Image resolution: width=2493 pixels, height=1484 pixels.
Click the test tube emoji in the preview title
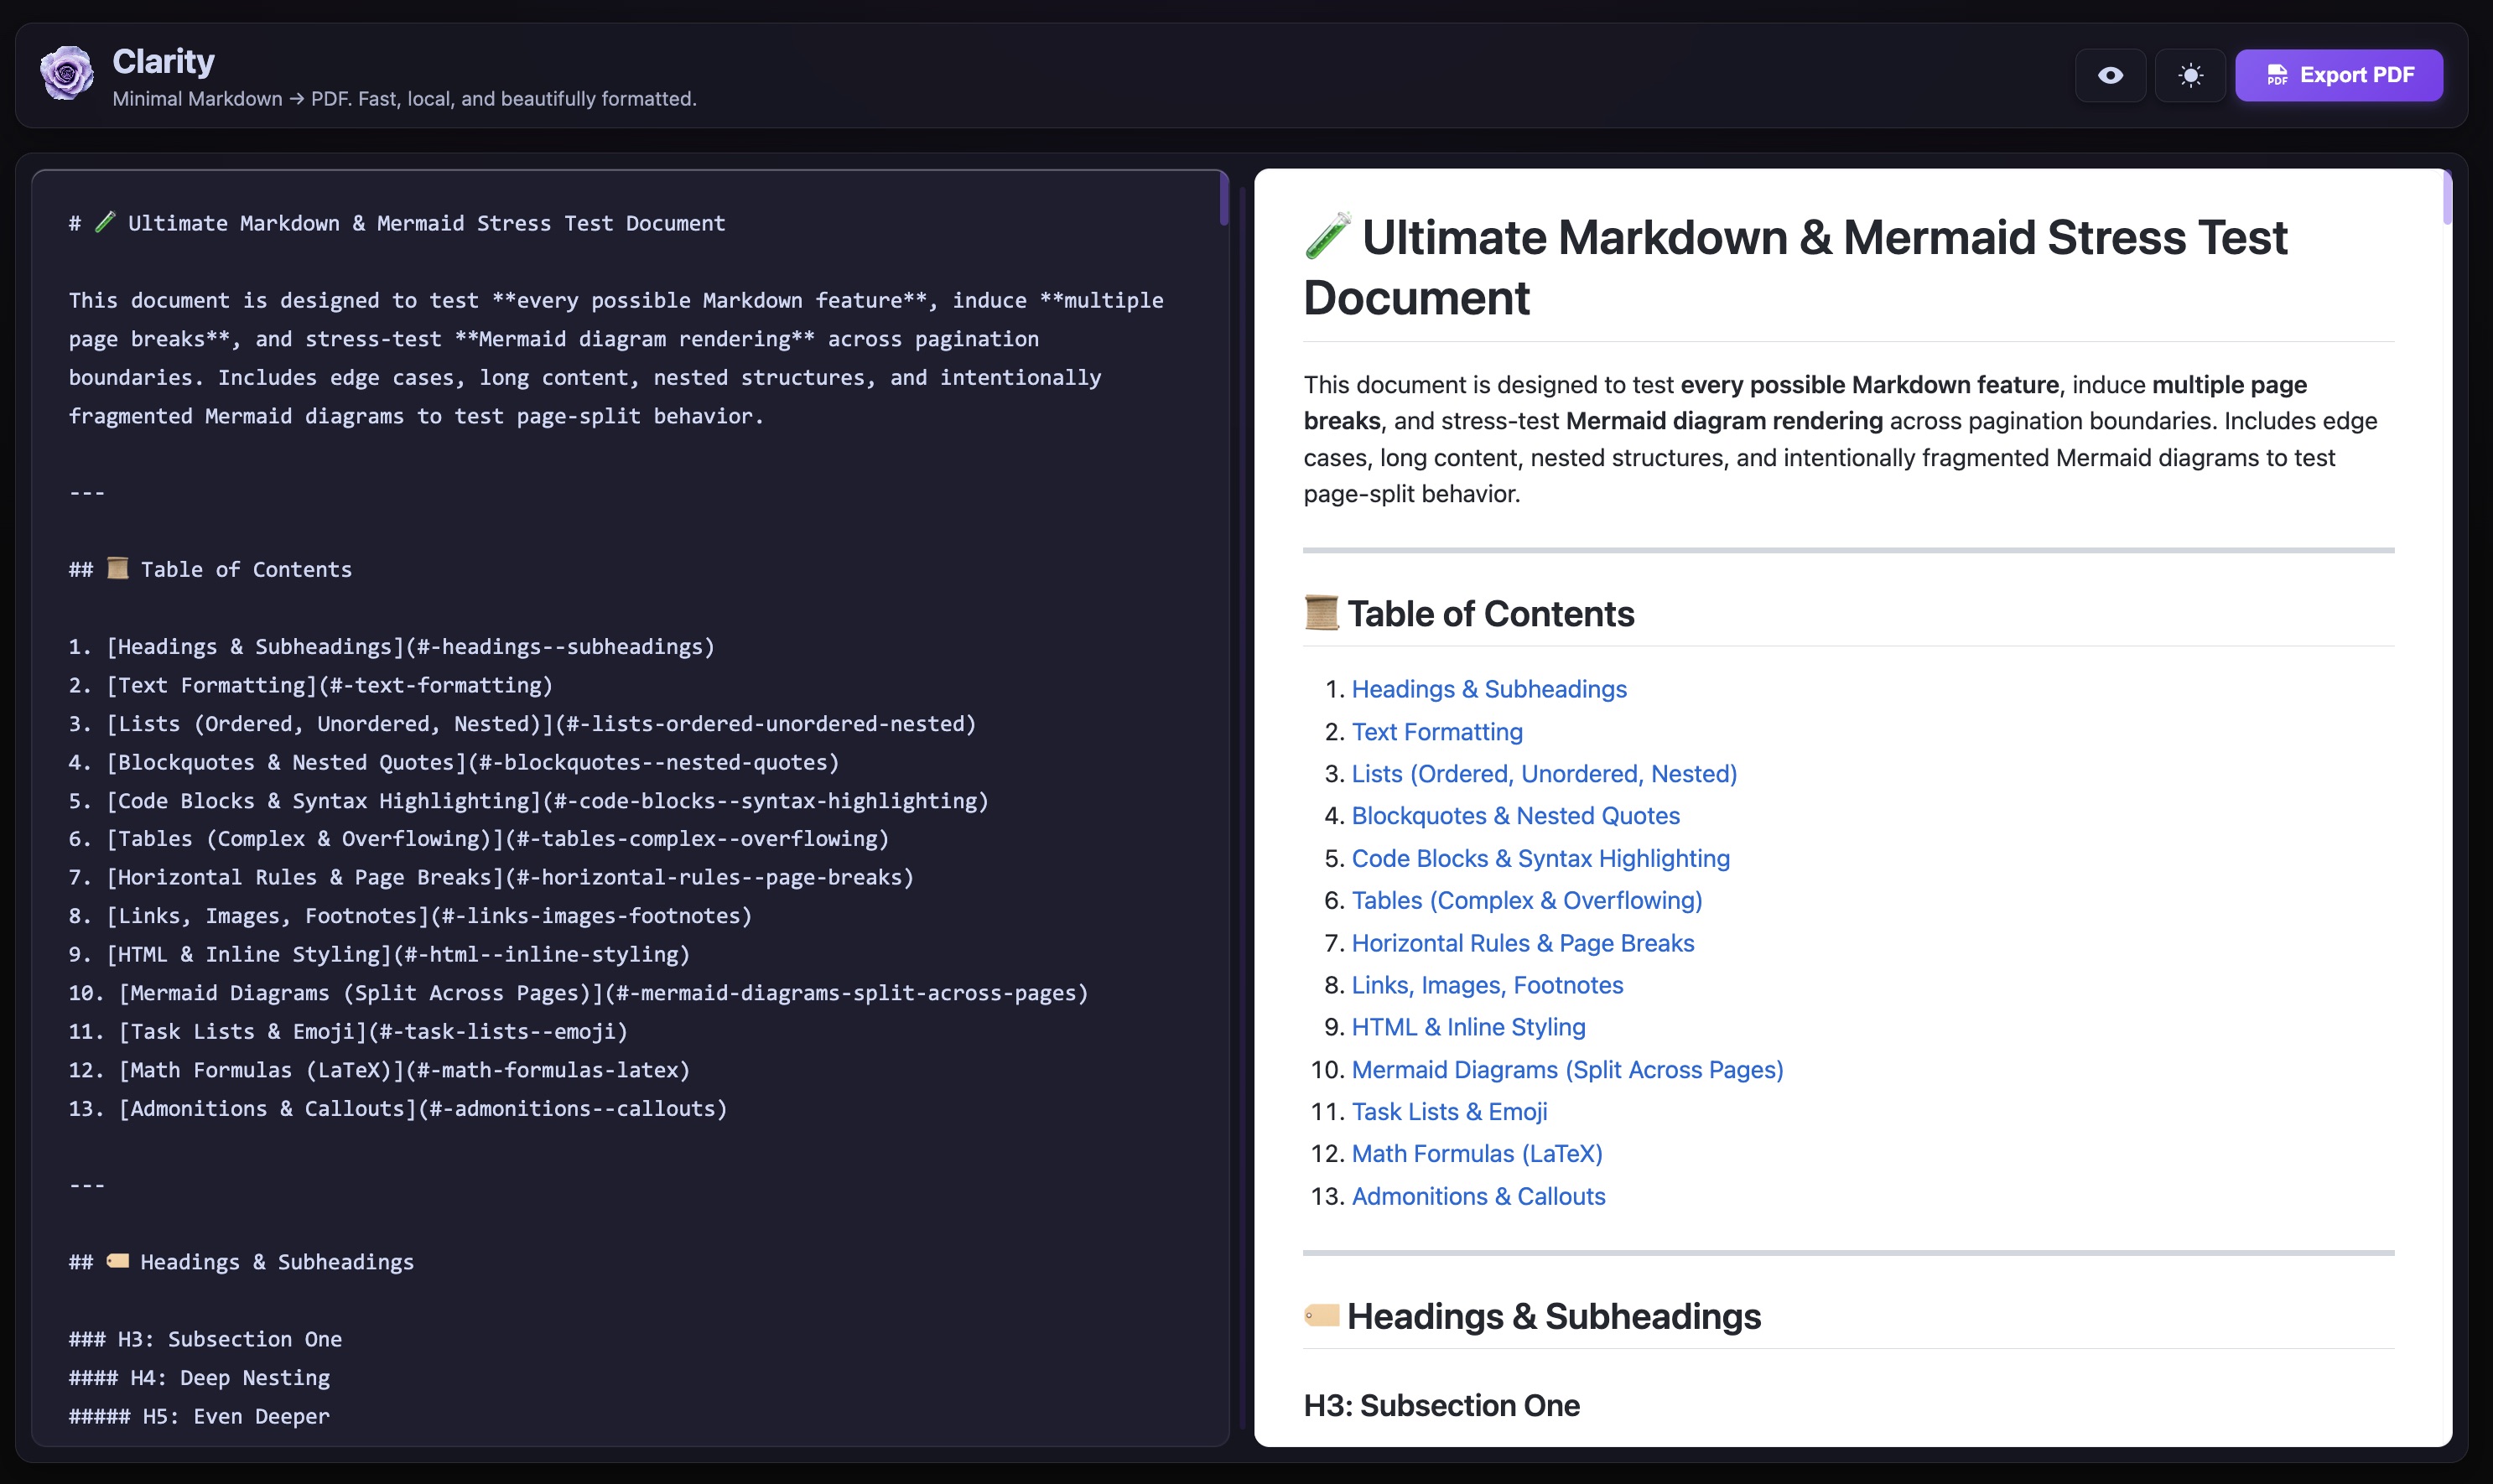(x=1328, y=236)
